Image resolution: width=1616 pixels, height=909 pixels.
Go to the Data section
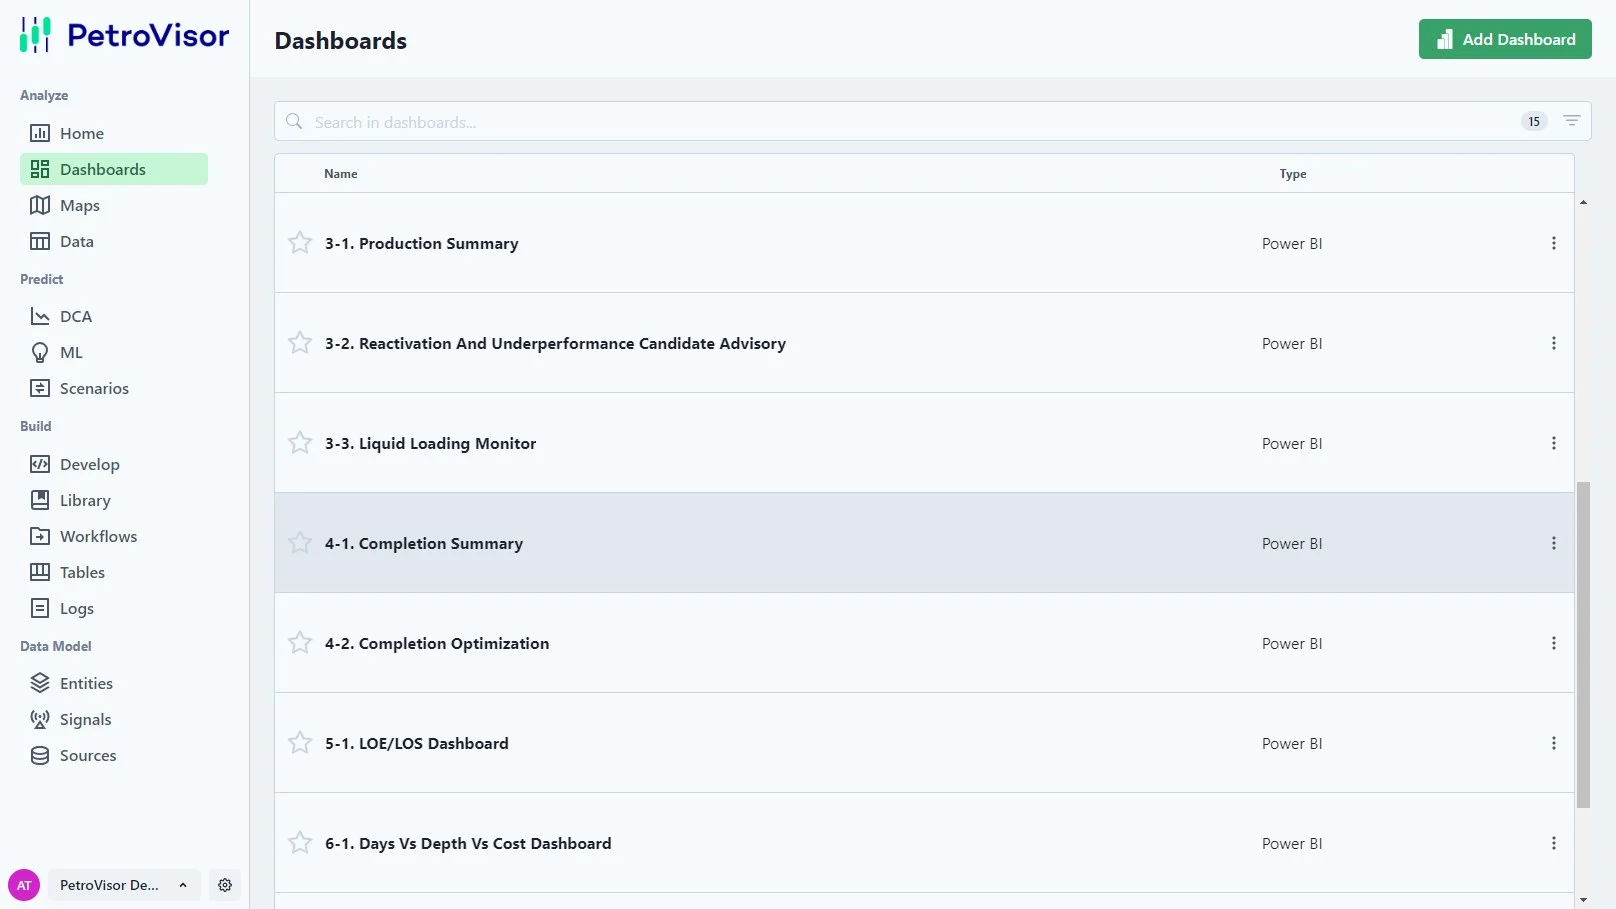click(x=114, y=241)
